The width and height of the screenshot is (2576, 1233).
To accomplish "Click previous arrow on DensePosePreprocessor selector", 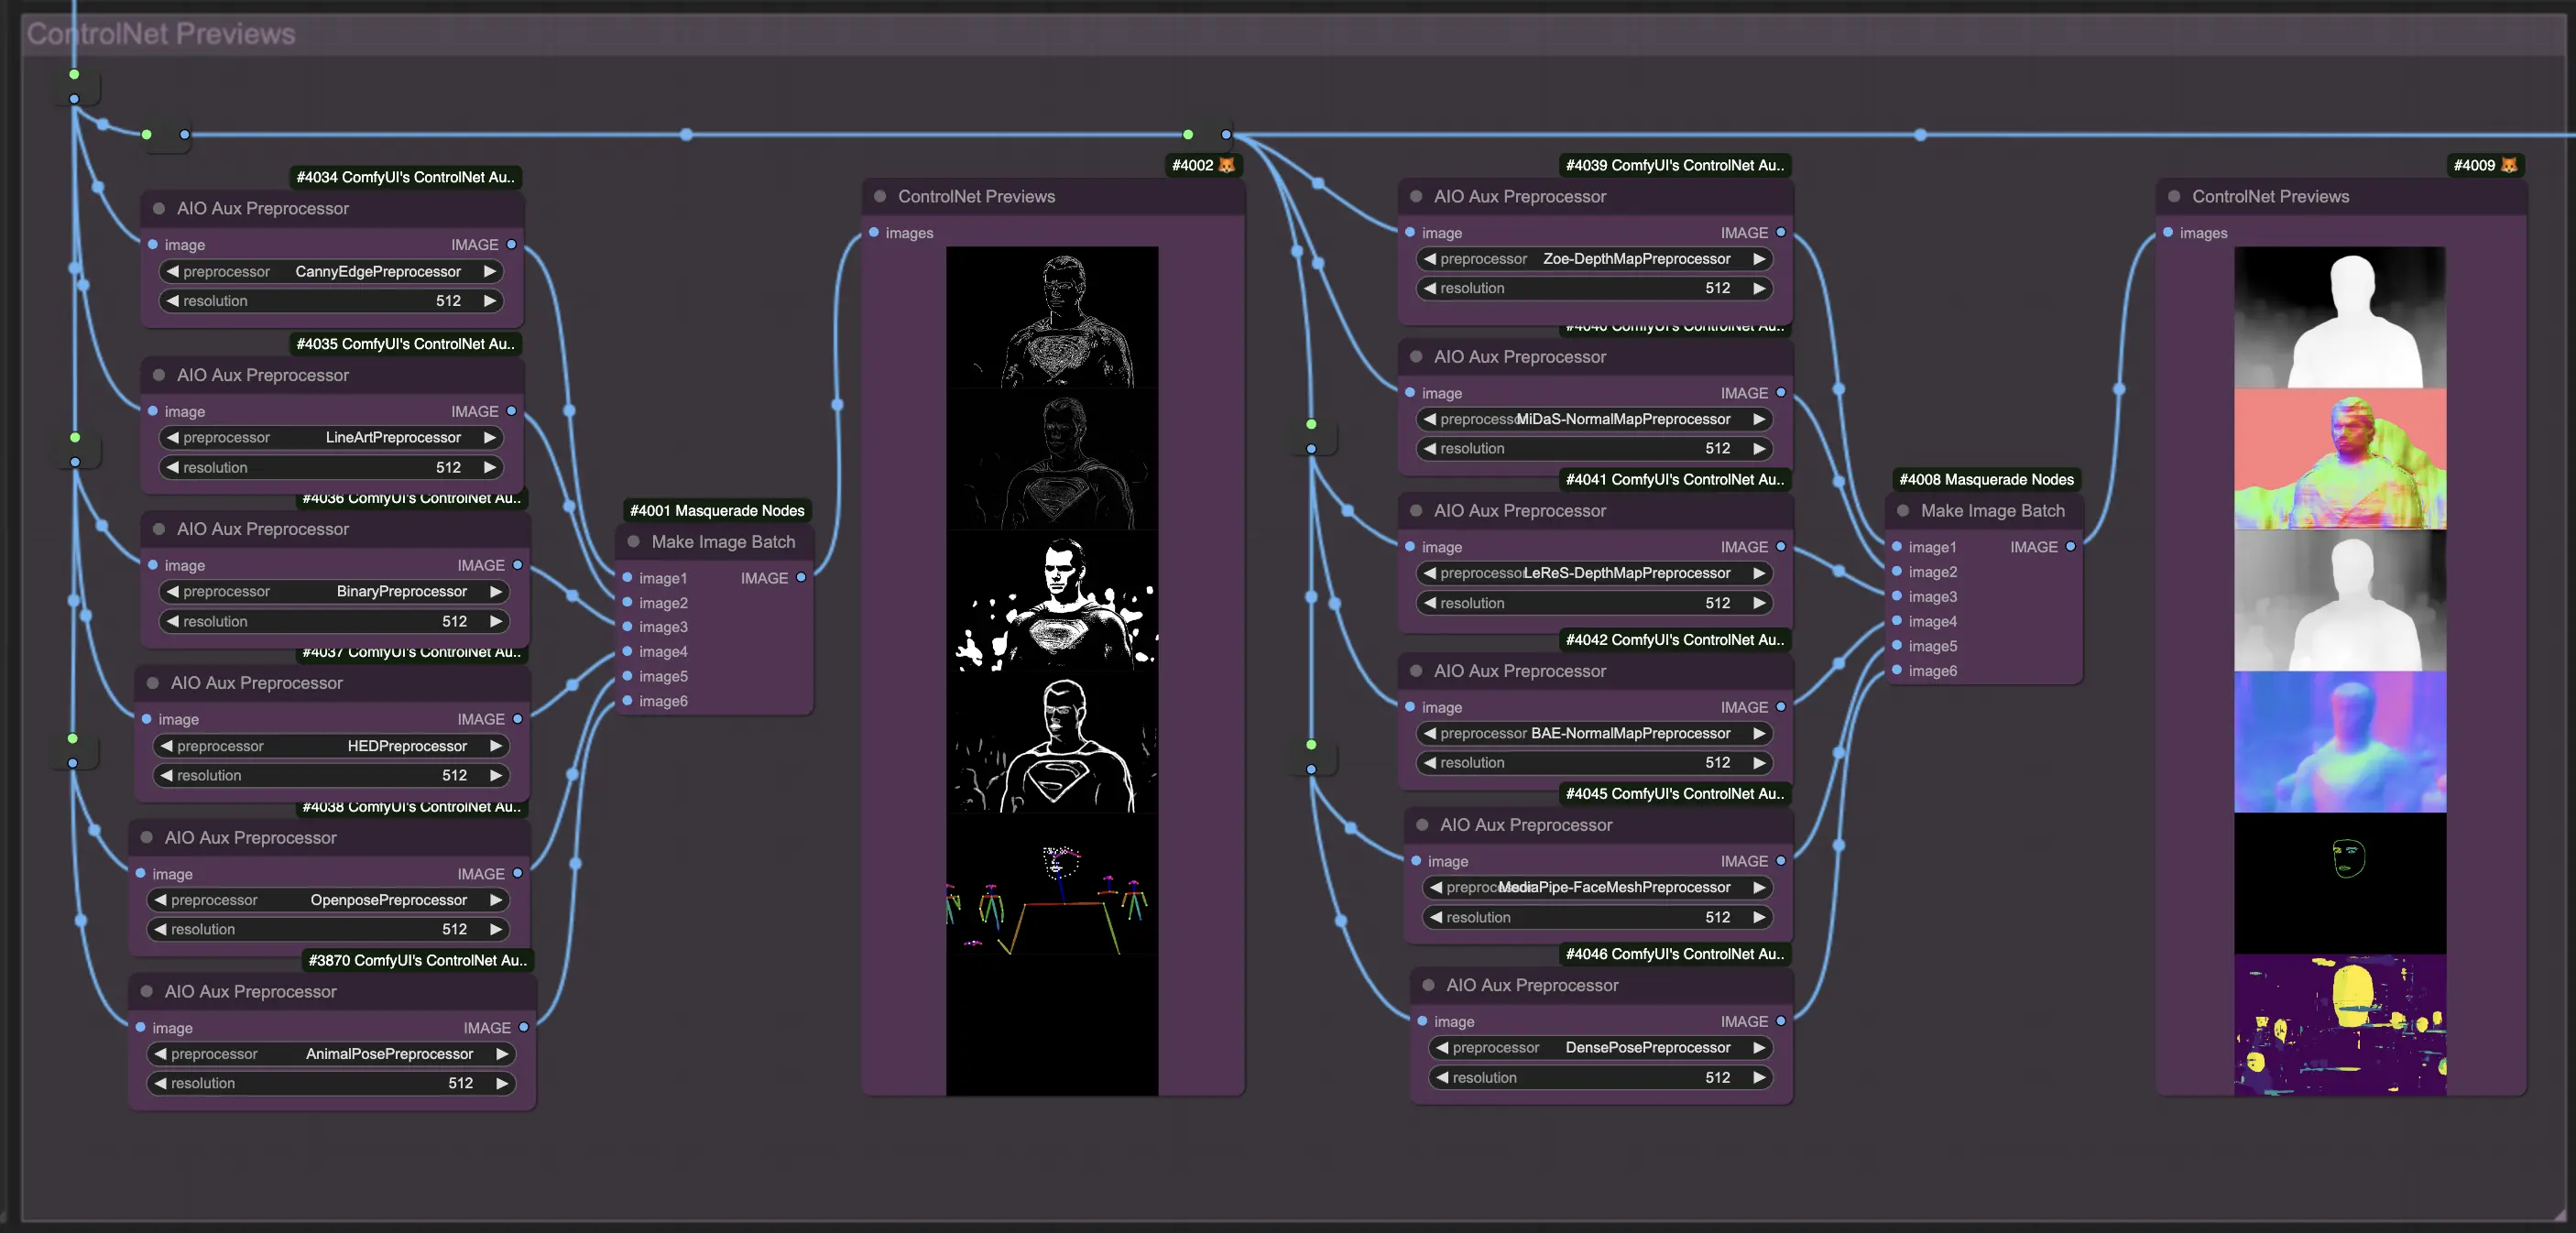I will [1442, 1048].
